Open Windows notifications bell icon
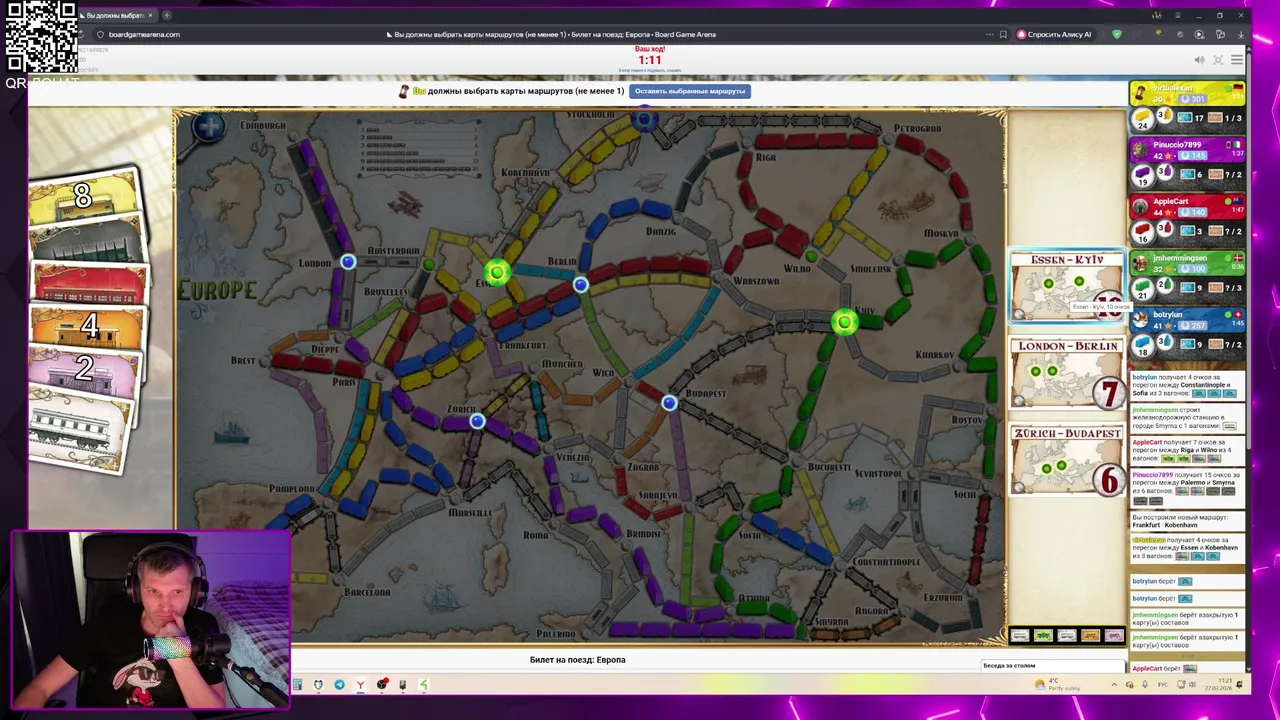 [x=1239, y=684]
